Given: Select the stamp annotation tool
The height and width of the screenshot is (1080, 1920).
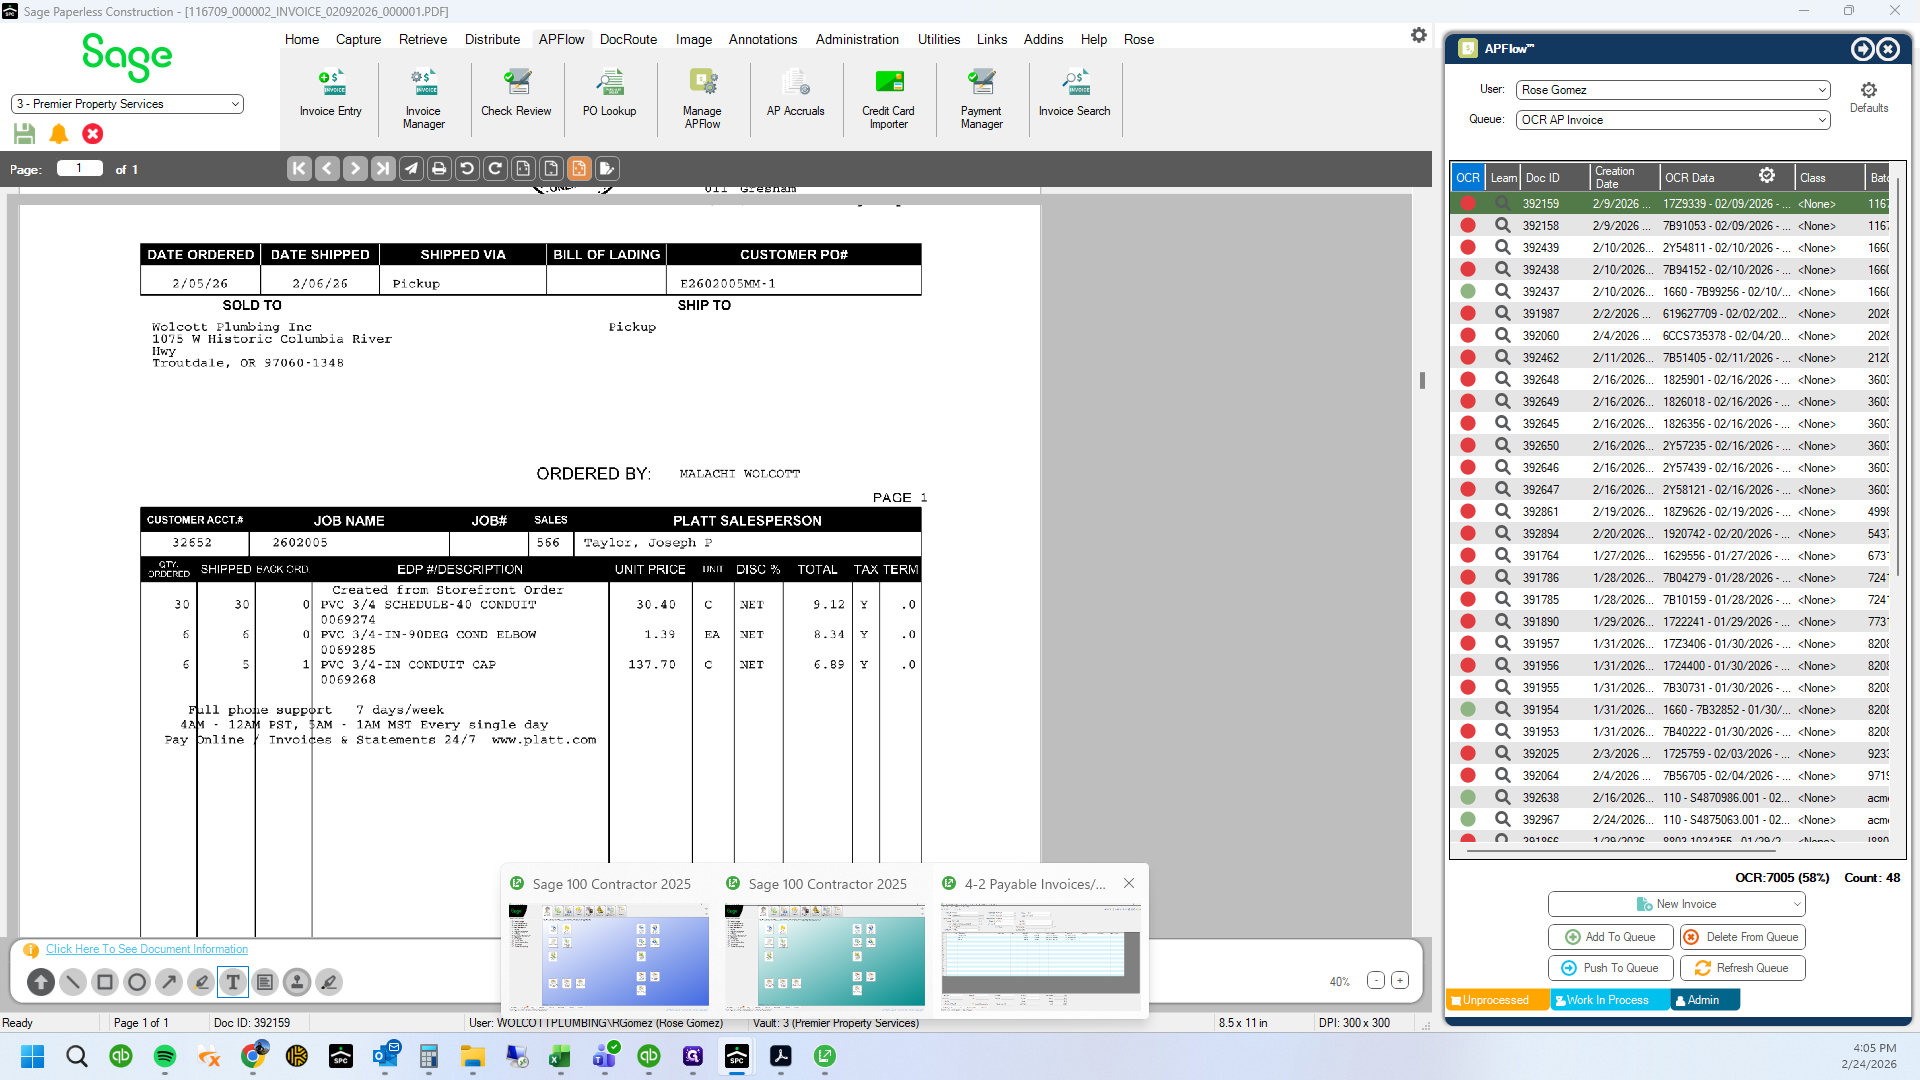Looking at the screenshot, I should (x=297, y=982).
